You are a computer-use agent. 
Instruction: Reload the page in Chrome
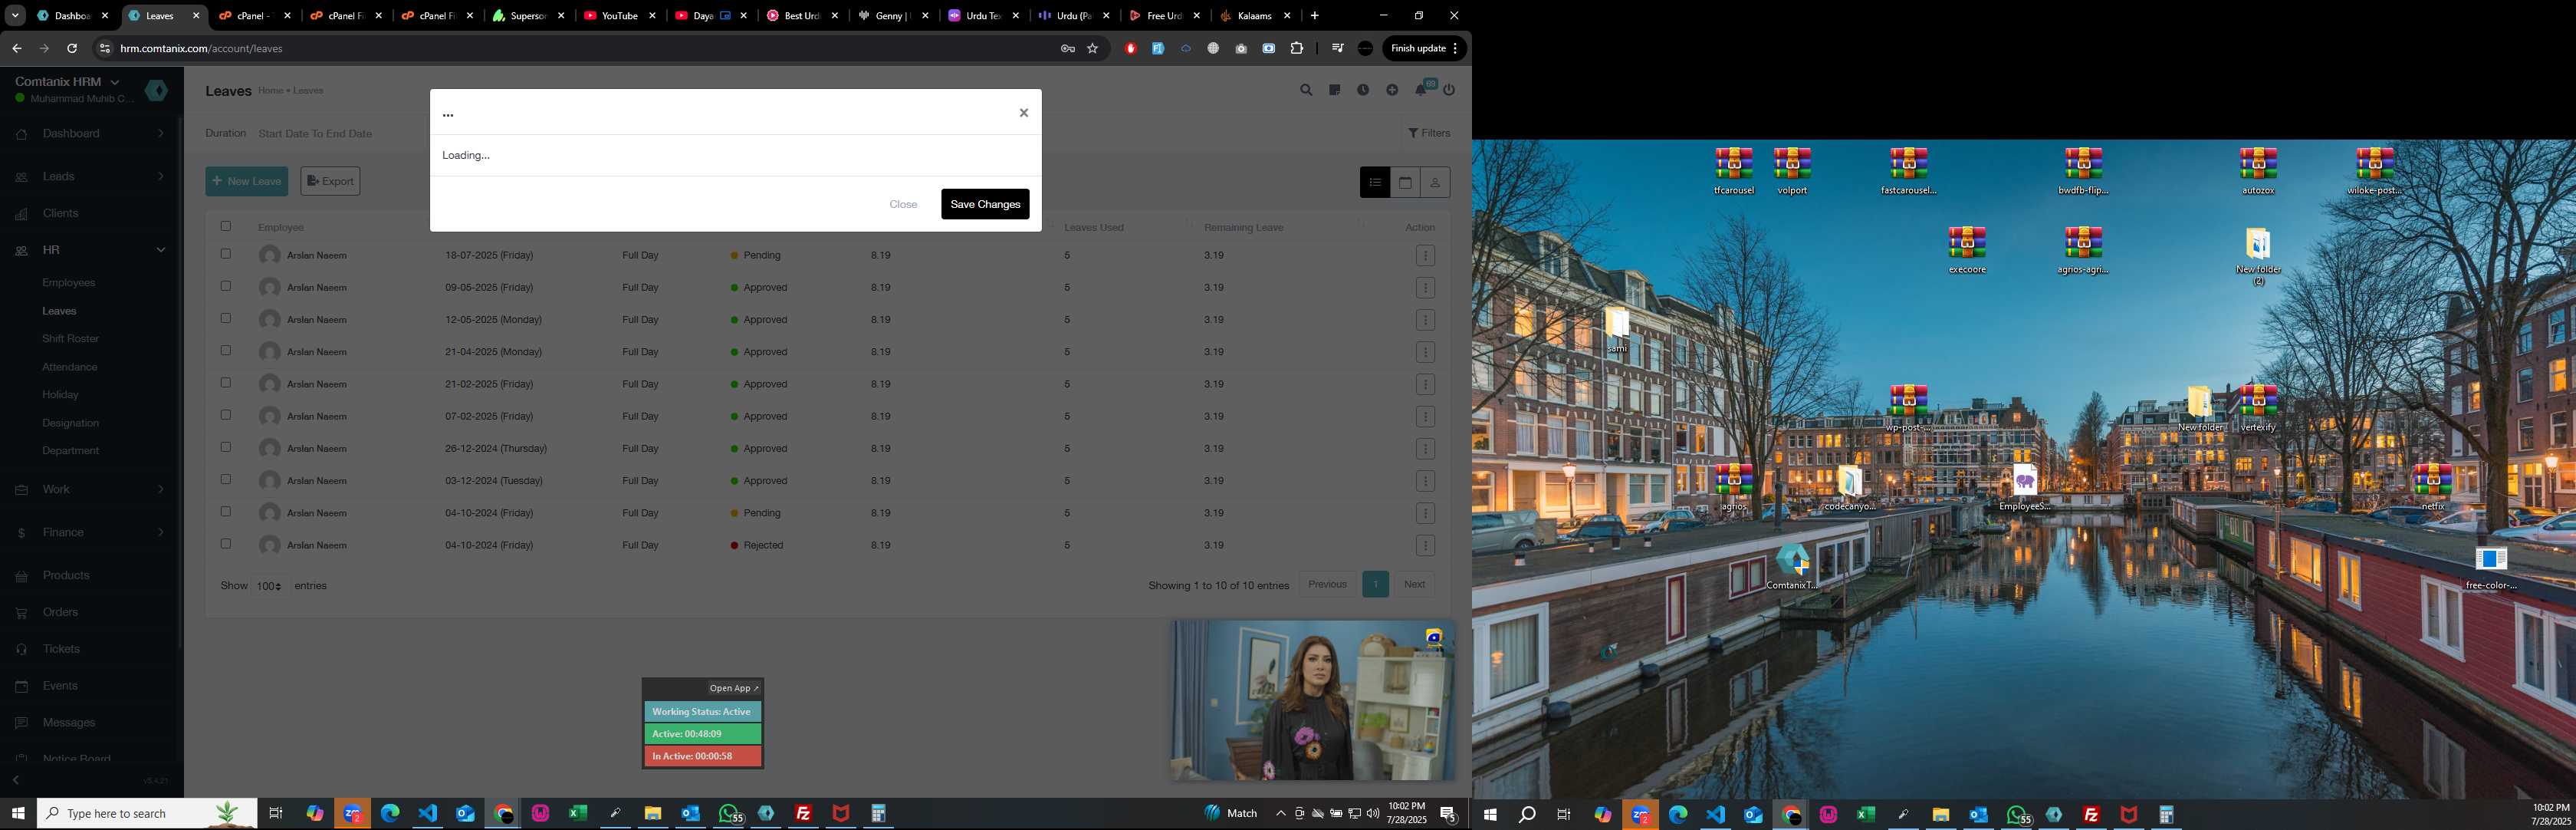pos(72,48)
